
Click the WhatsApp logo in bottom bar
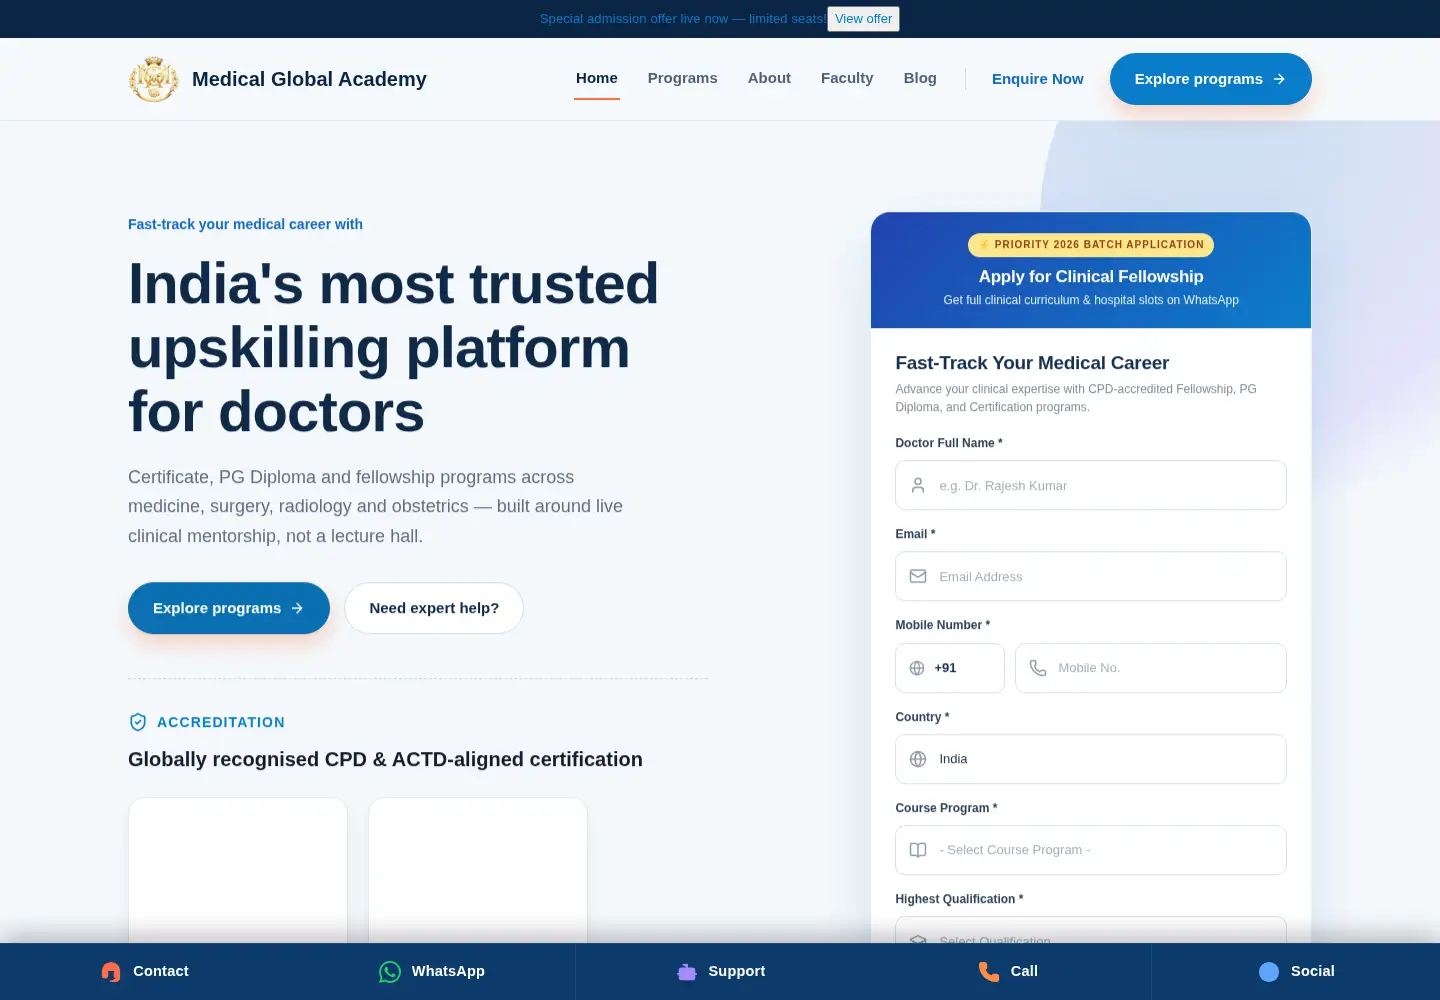(x=390, y=971)
